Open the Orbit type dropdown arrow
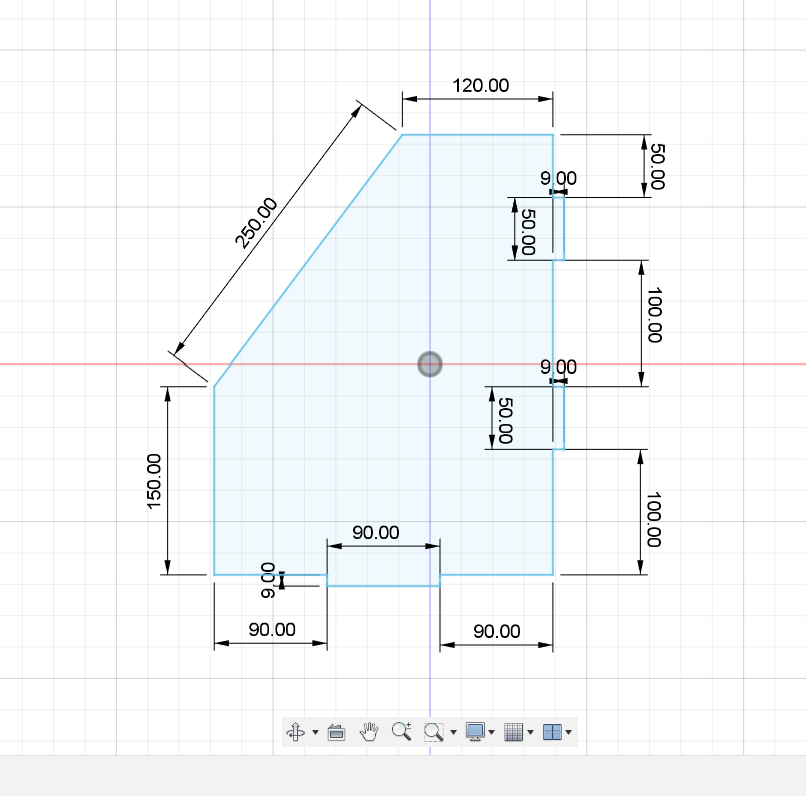 point(315,732)
